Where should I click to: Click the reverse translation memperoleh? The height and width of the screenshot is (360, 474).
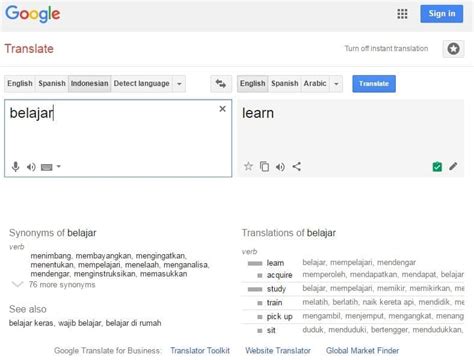(x=324, y=274)
